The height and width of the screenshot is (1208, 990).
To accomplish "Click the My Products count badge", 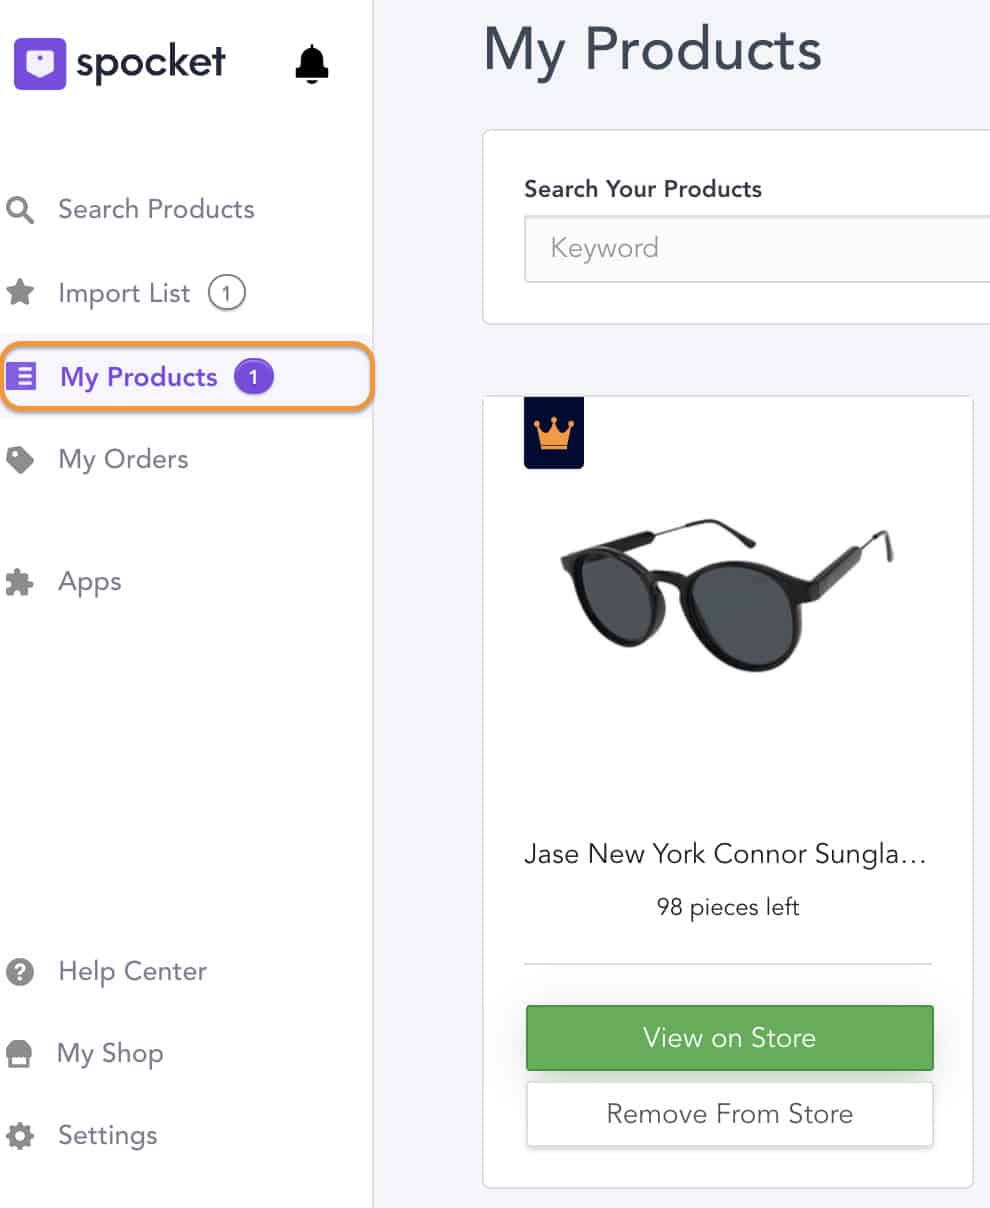I will coord(255,376).
